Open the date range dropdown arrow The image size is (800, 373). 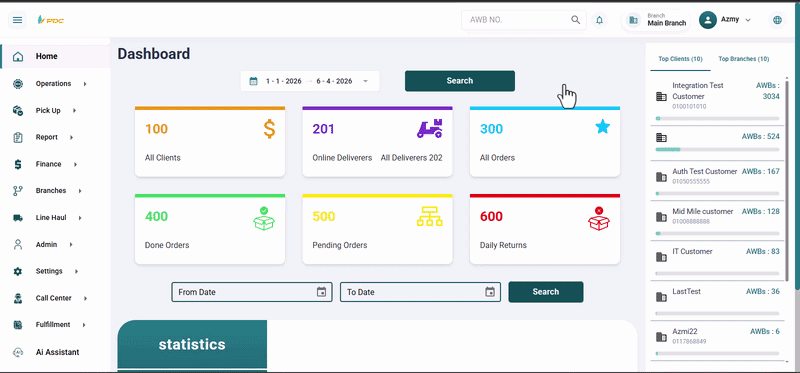365,81
